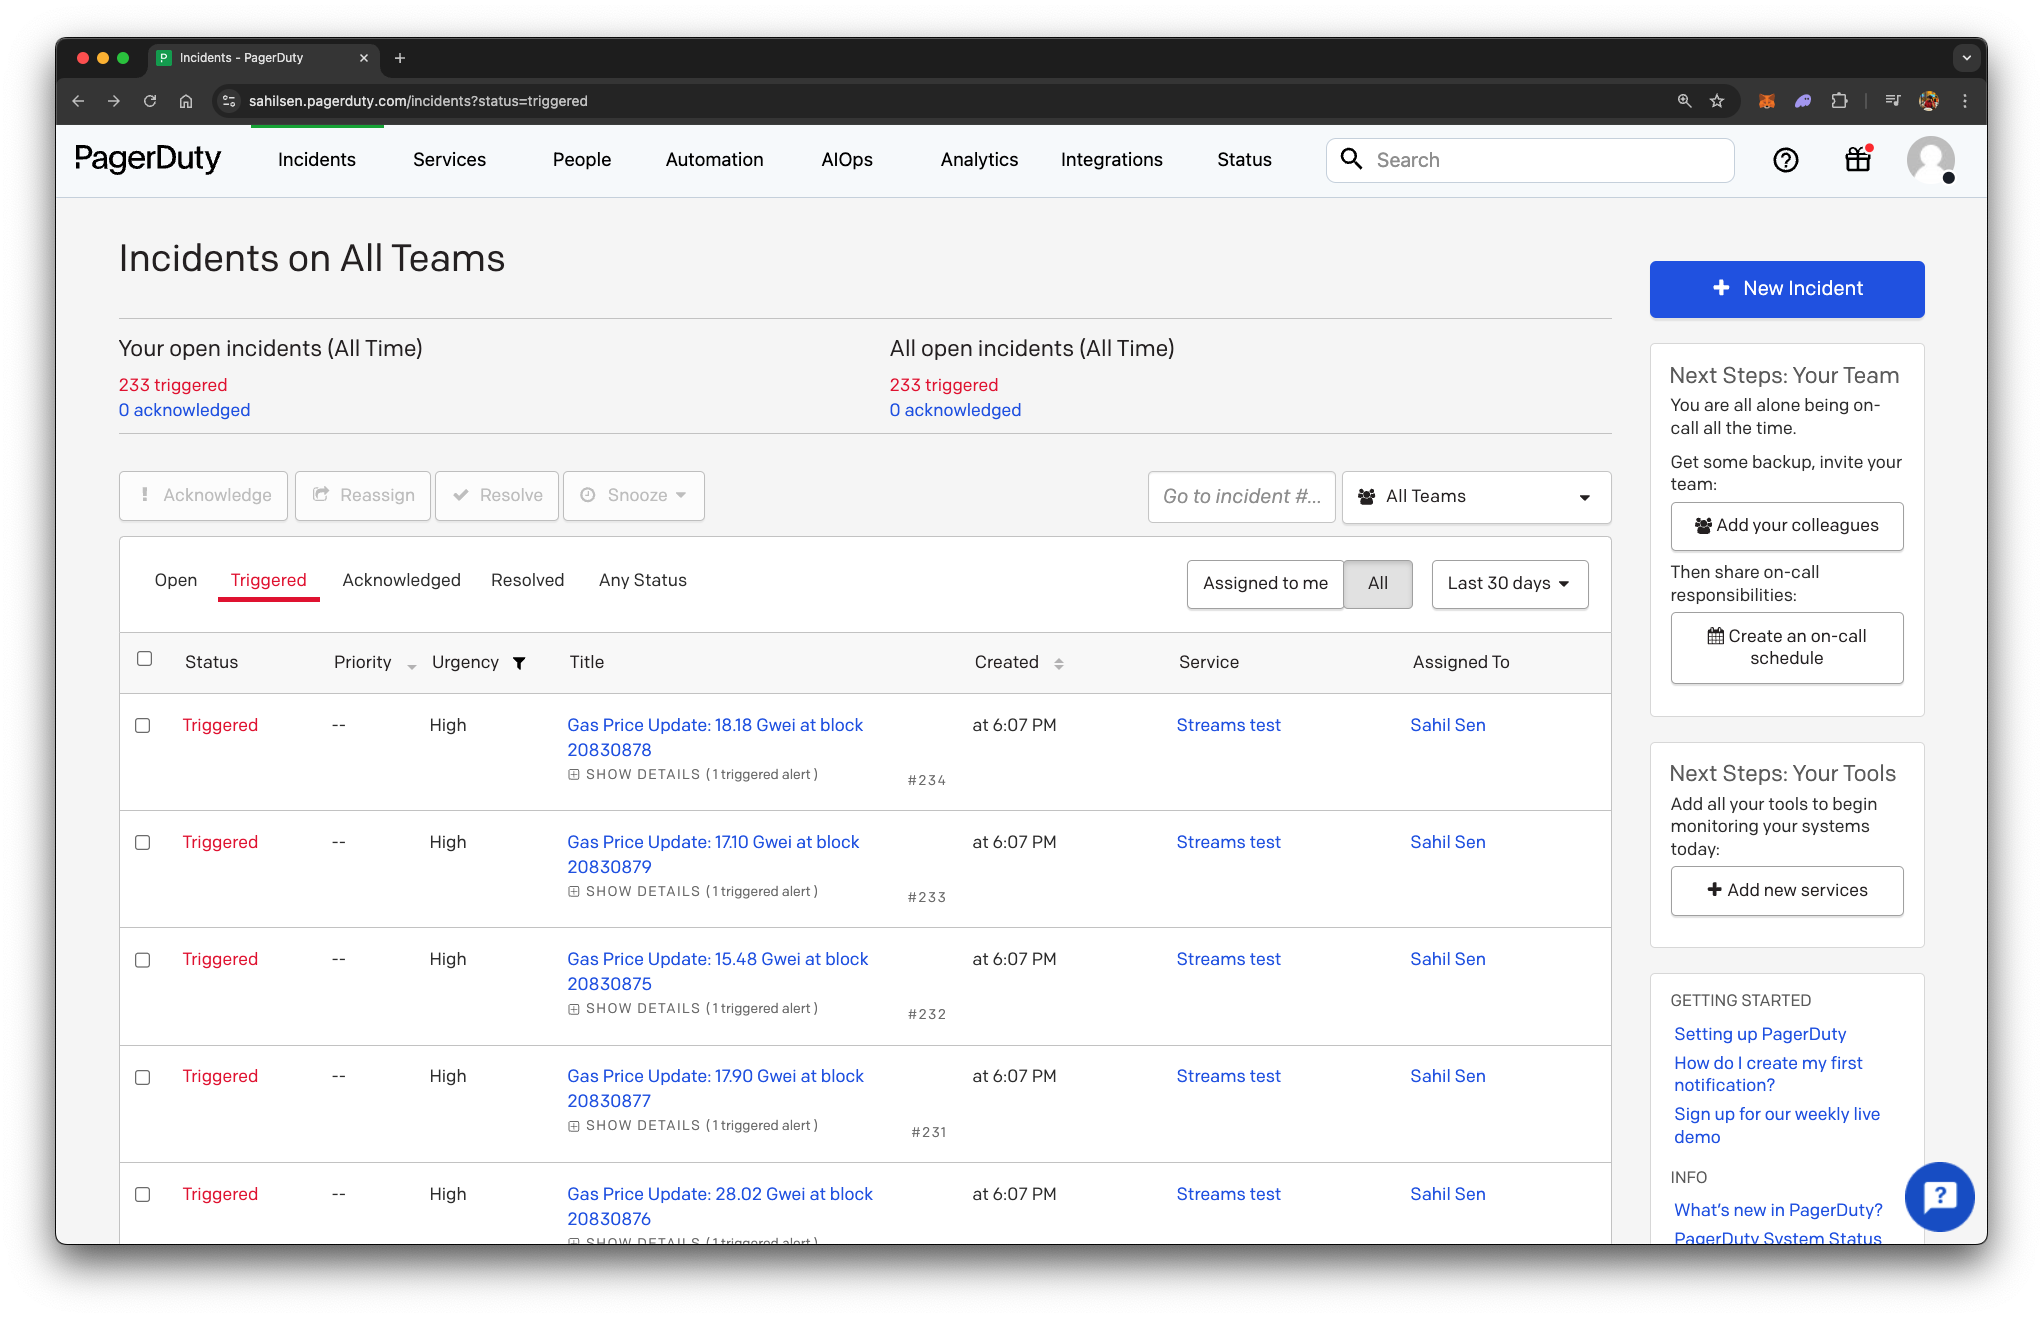This screenshot has width=2043, height=1318.
Task: Click the Reassign button
Action: [363, 496]
